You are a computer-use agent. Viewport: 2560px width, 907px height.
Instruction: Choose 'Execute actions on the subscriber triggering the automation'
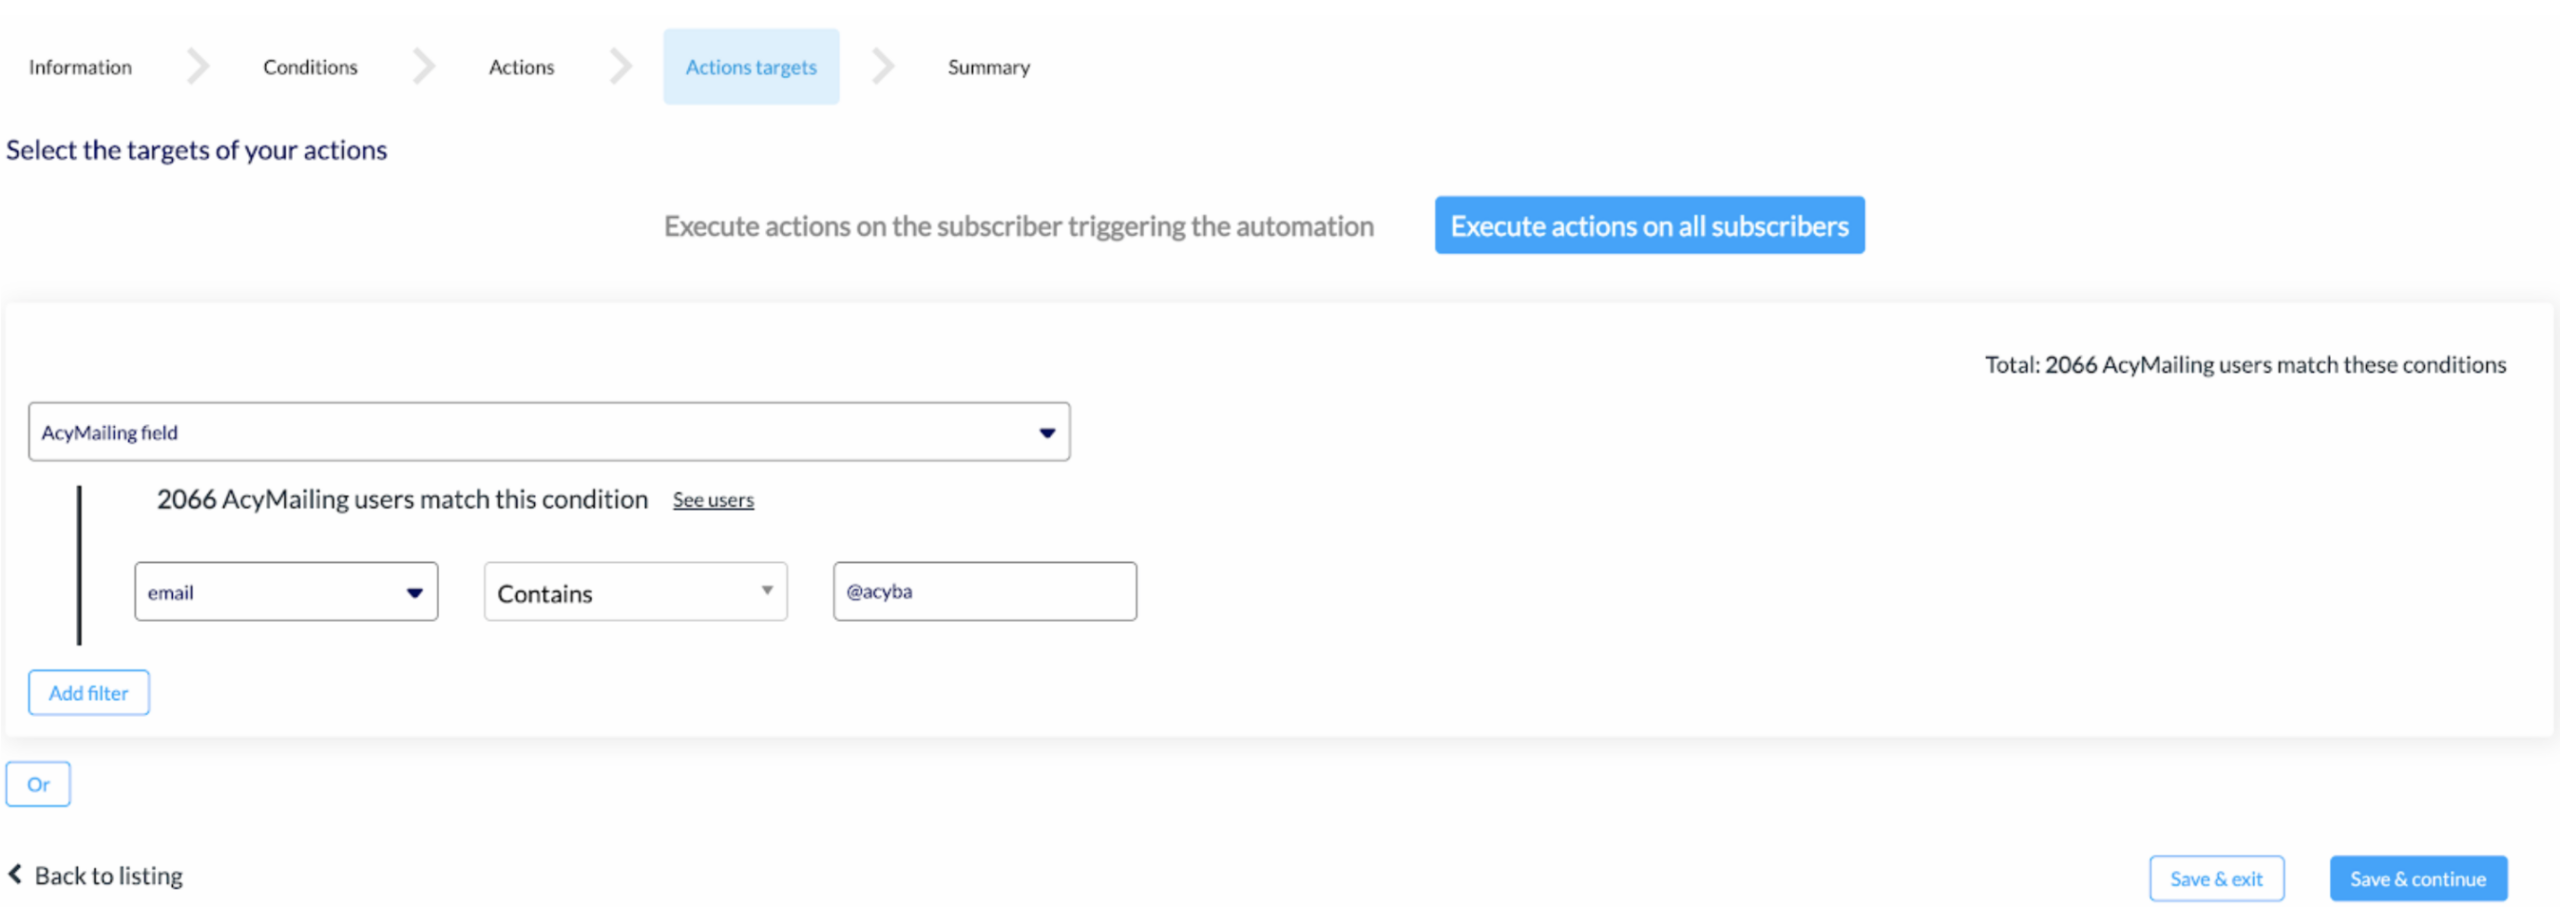coord(1018,226)
